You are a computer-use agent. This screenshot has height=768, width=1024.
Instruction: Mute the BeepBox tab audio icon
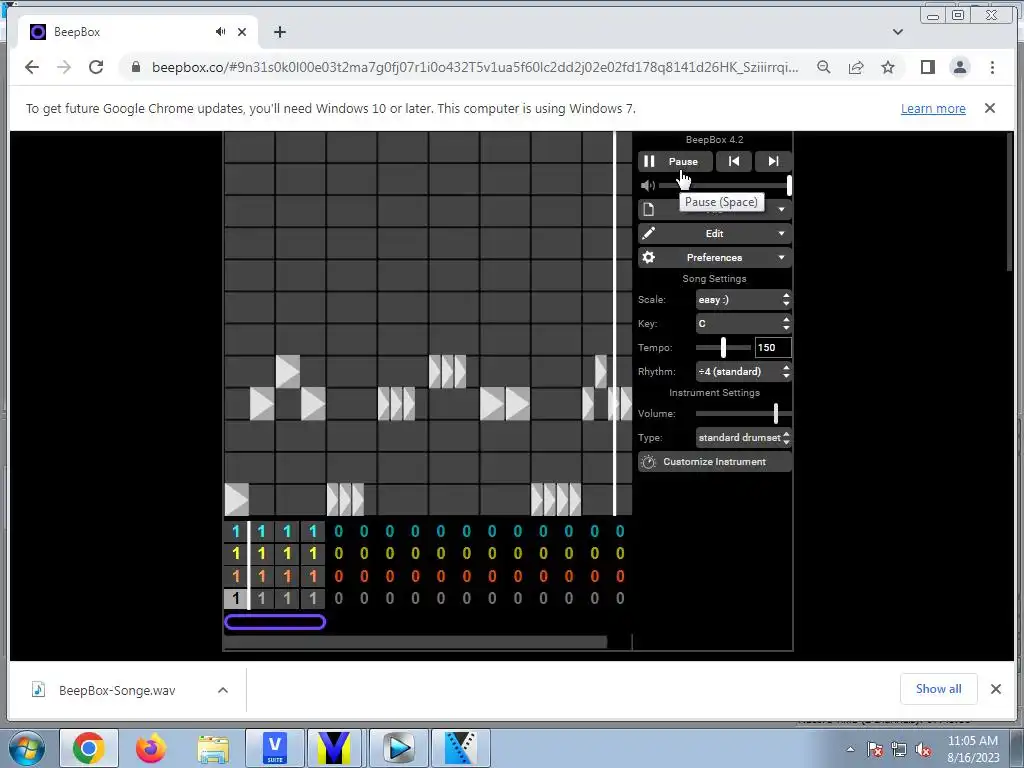(221, 31)
